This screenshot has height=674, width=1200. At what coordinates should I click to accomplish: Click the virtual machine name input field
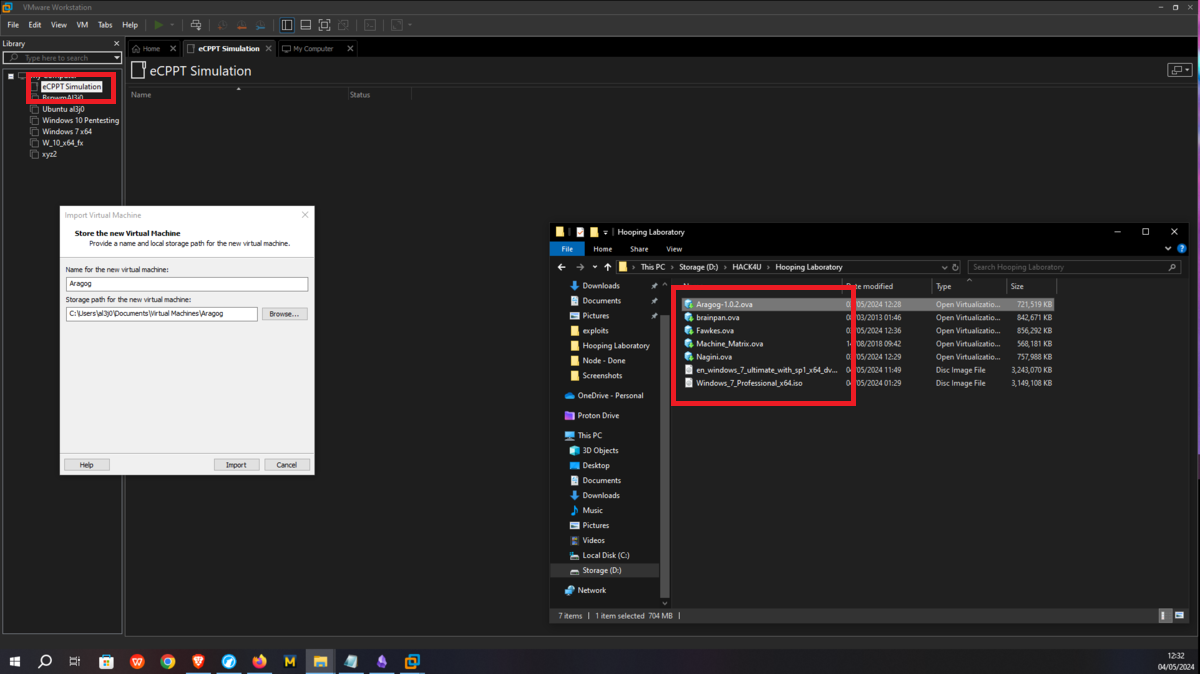coord(187,284)
